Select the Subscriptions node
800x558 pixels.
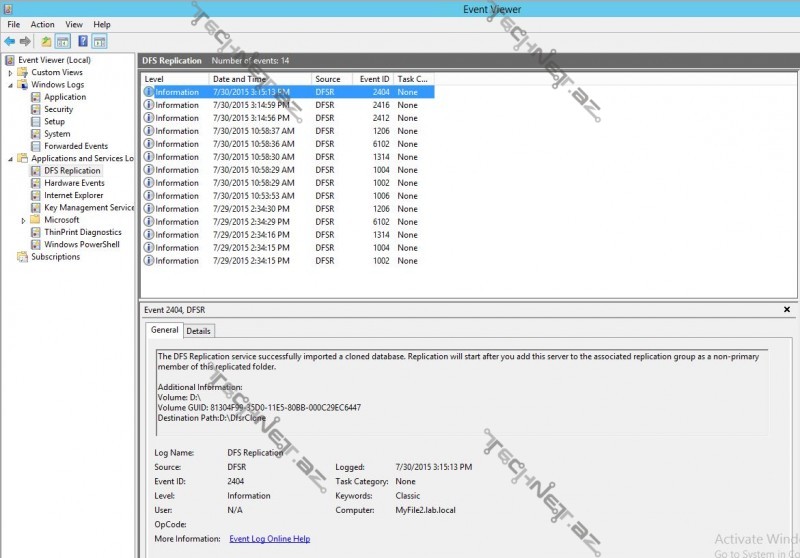pos(55,257)
